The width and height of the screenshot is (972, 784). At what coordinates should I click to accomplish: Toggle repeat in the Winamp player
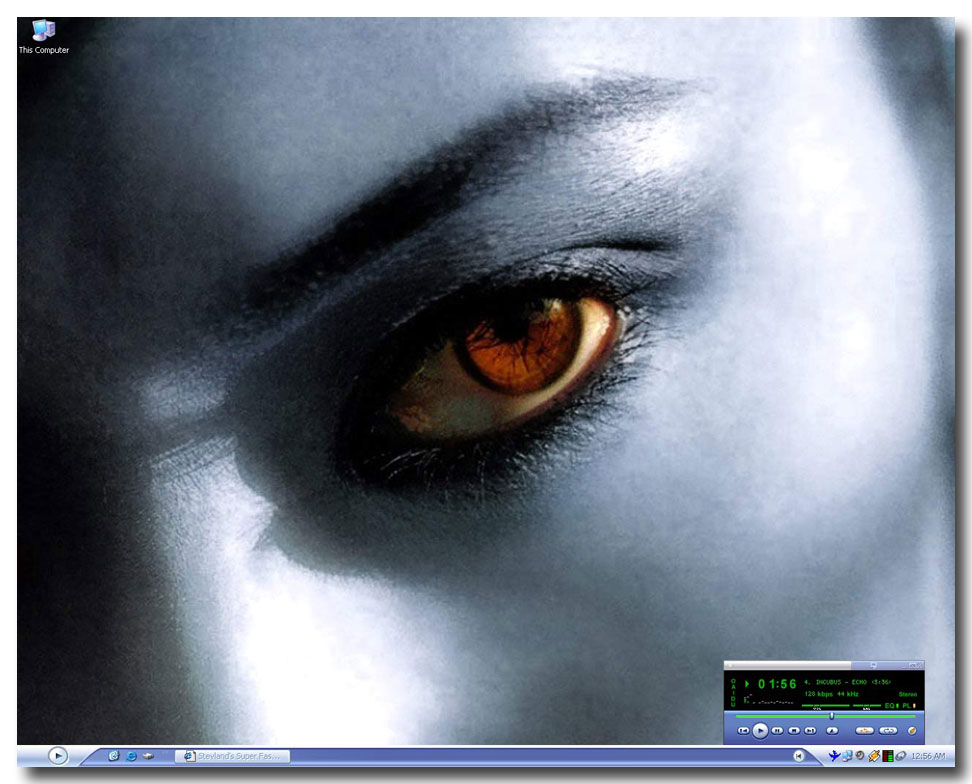coord(888,731)
